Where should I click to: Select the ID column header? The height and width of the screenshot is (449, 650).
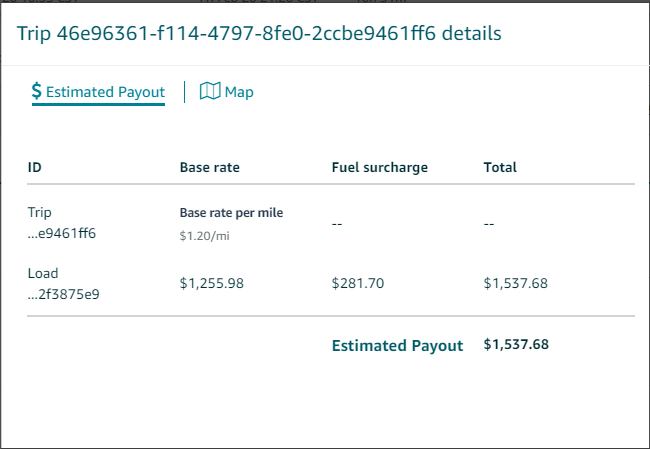click(34, 167)
